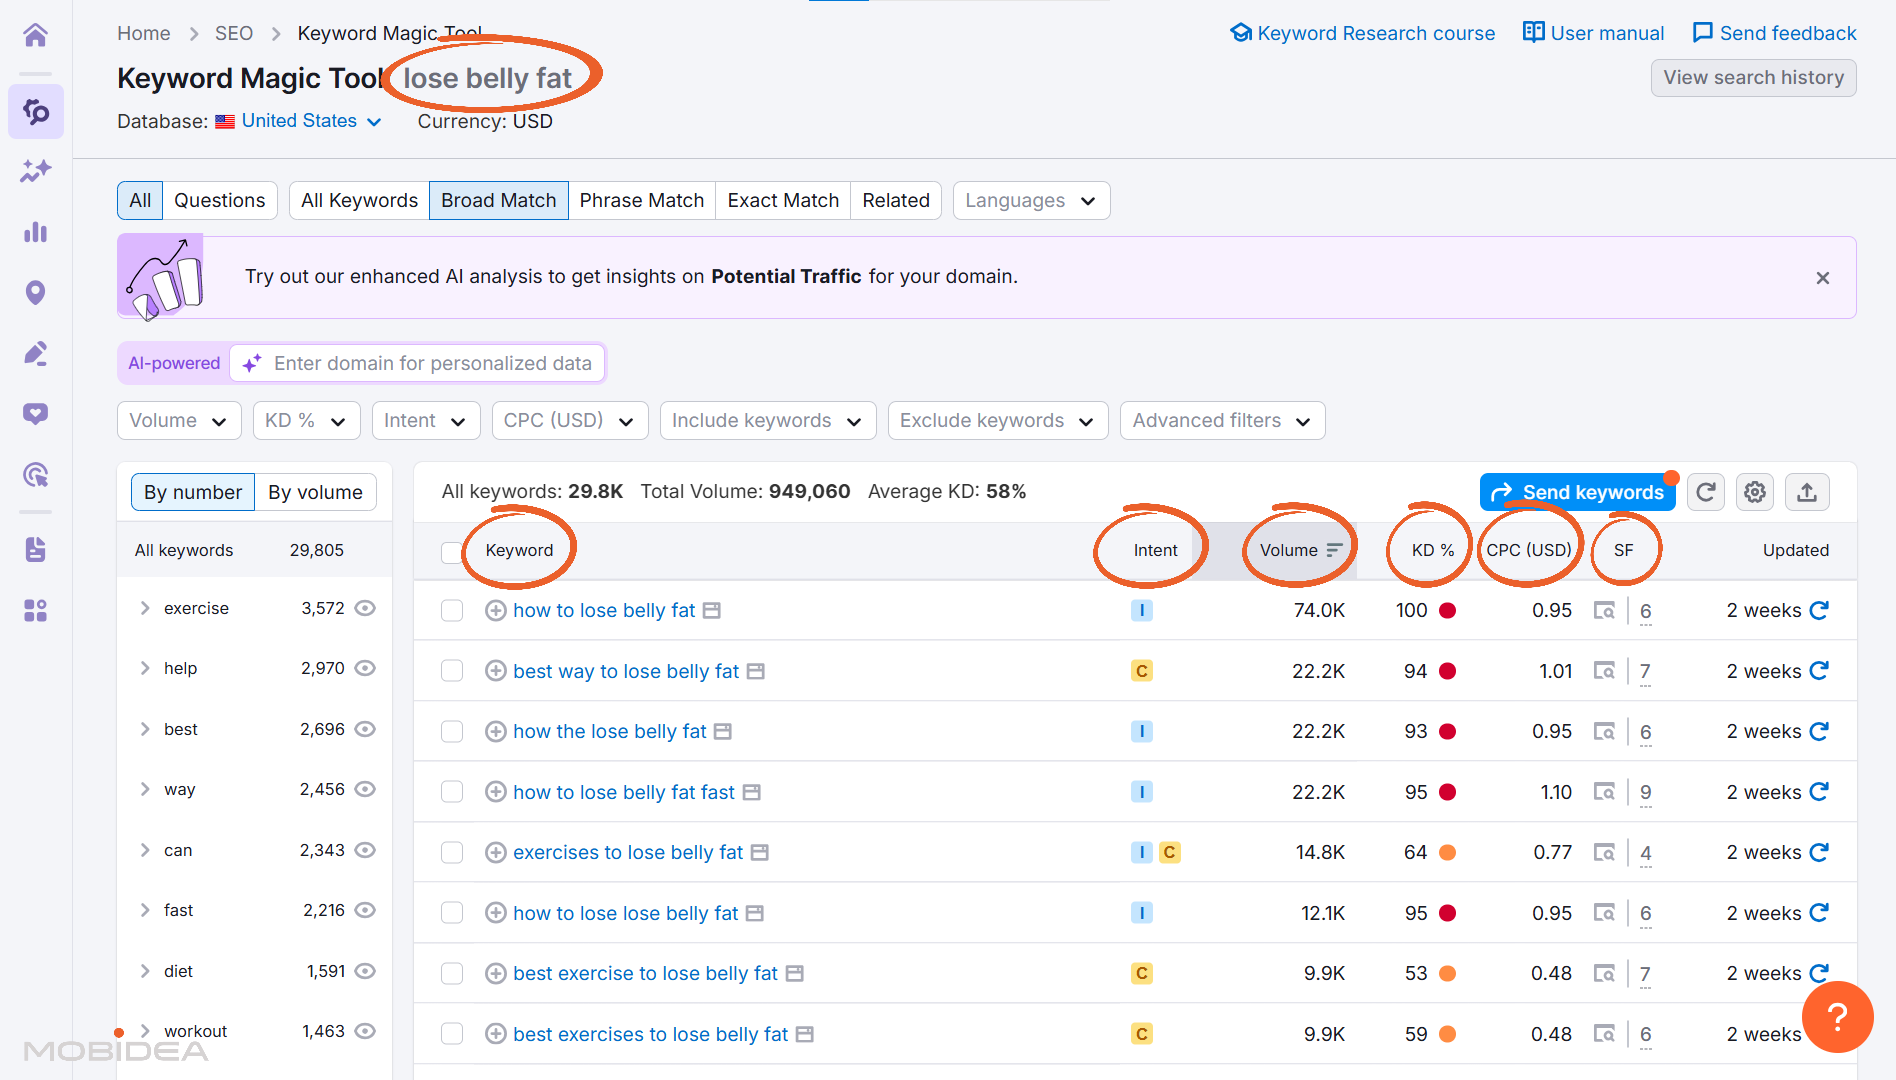Open the Social heart sidebar icon
This screenshot has height=1080, width=1896.
pos(36,414)
